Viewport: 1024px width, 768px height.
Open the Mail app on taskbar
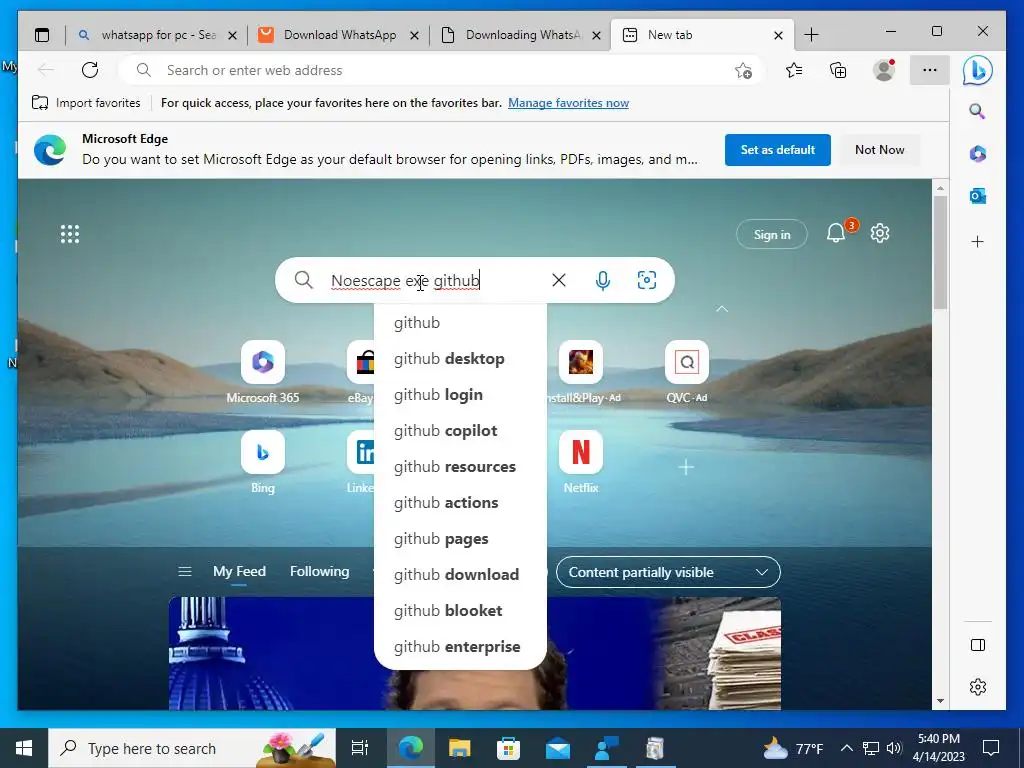pyautogui.click(x=558, y=748)
